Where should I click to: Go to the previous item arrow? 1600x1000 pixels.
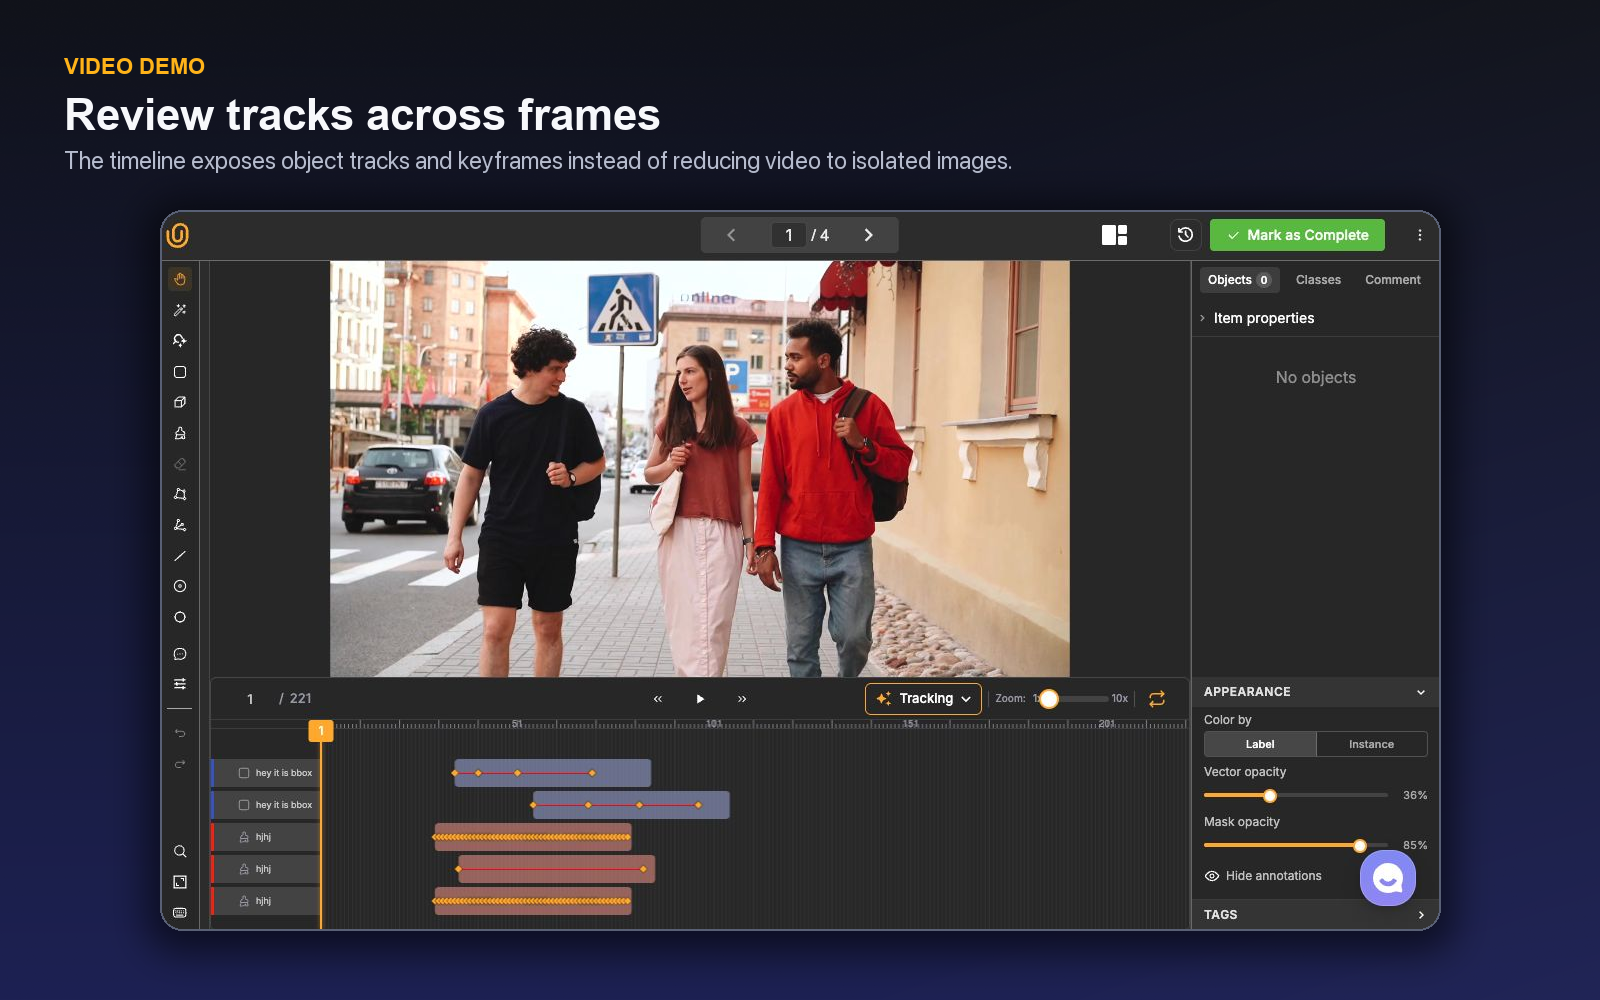(x=731, y=235)
